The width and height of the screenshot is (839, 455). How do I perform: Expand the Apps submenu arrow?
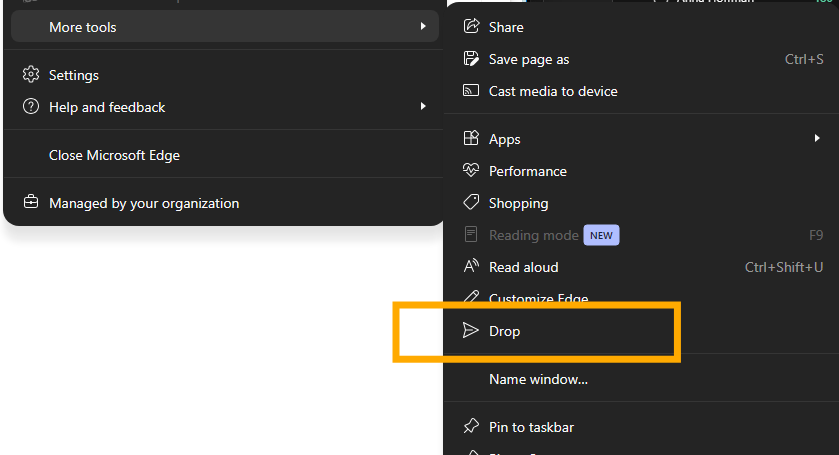coord(817,138)
